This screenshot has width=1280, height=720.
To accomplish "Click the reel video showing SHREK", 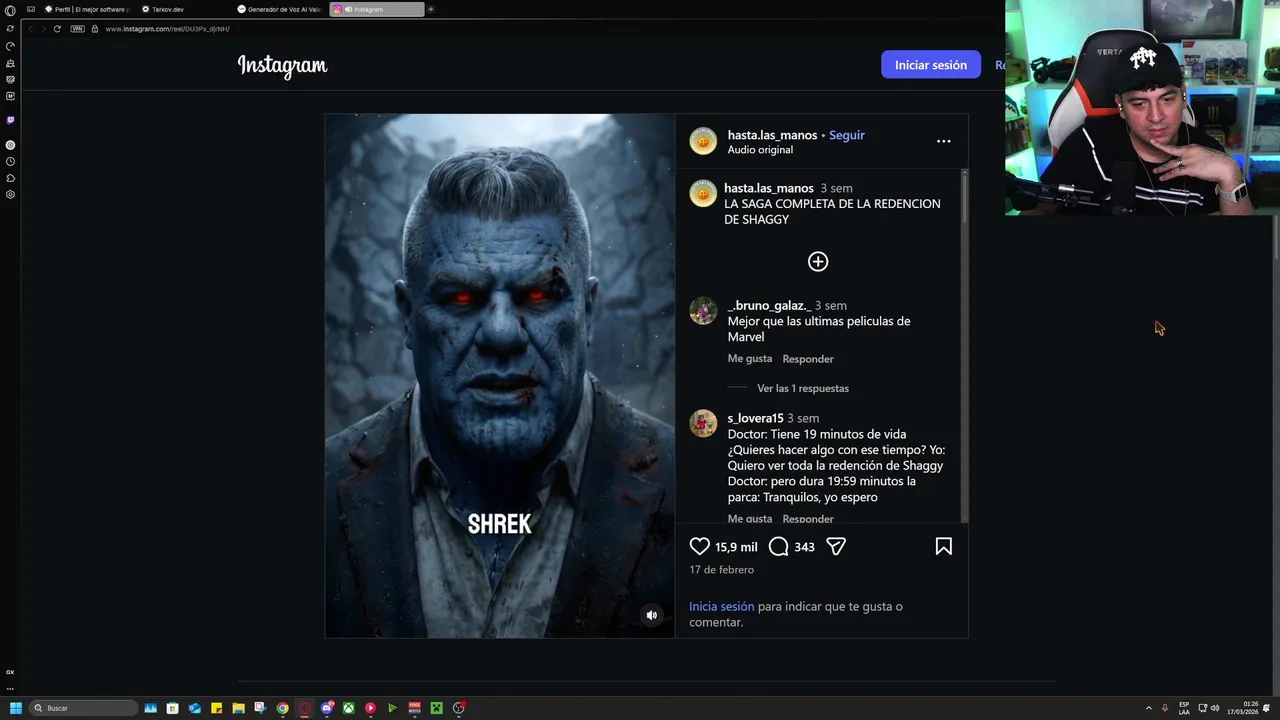I will (x=500, y=376).
